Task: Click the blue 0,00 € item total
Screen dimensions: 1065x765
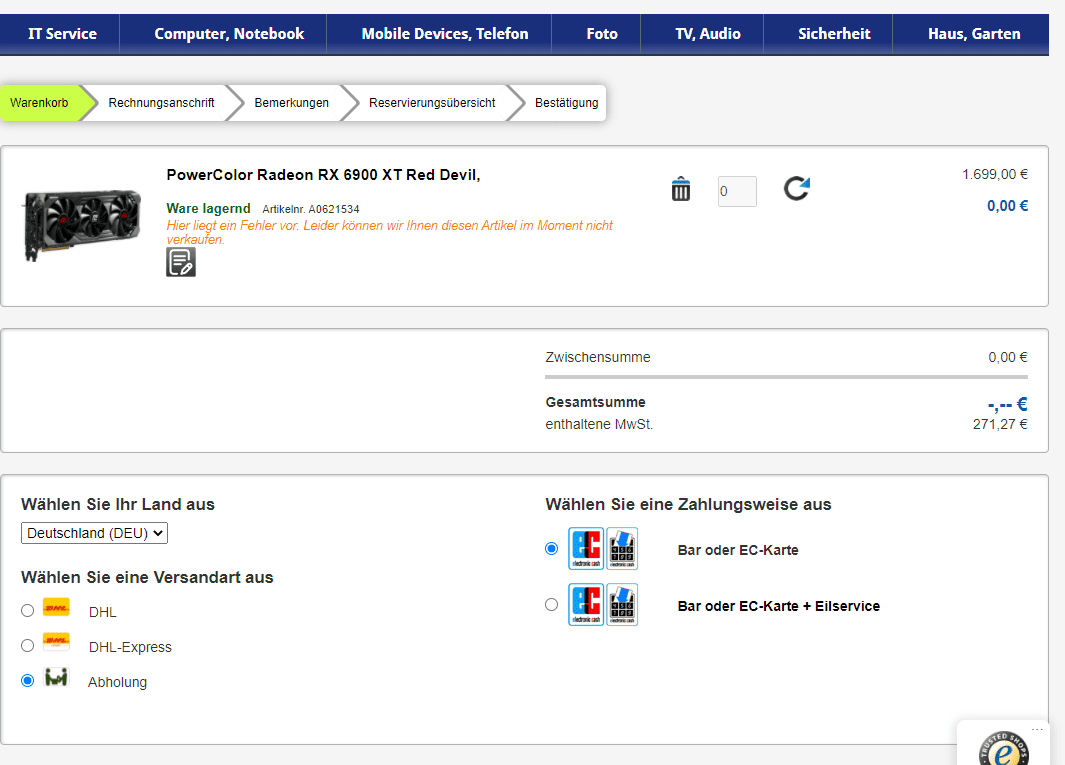Action: pyautogui.click(x=1007, y=206)
